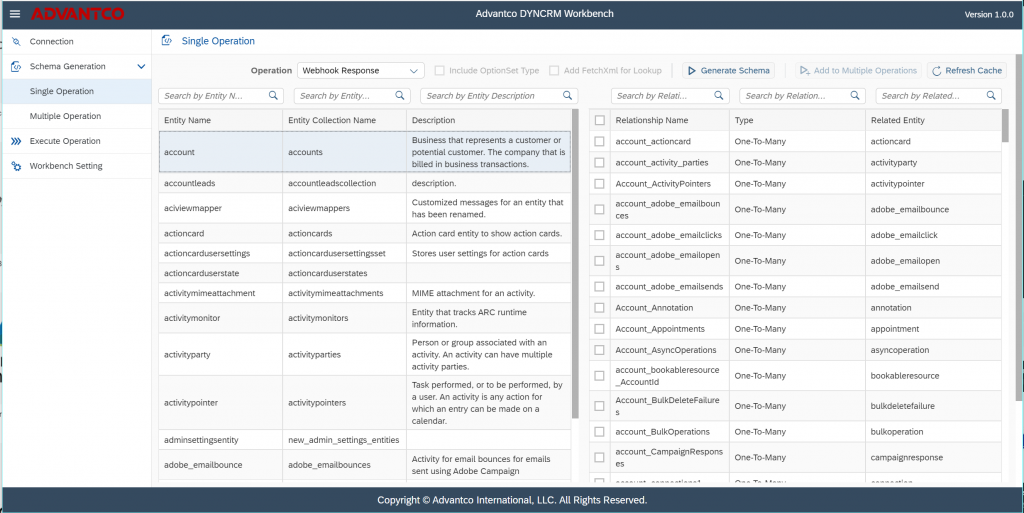Check the account_adobe_emailclicks checkbox
The width and height of the screenshot is (1024, 513).
pyautogui.click(x=600, y=235)
